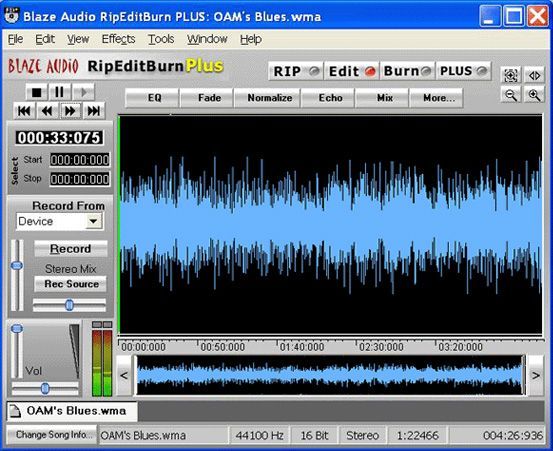Pause the audio playback
Image resolution: width=553 pixels, height=451 pixels.
(59, 92)
